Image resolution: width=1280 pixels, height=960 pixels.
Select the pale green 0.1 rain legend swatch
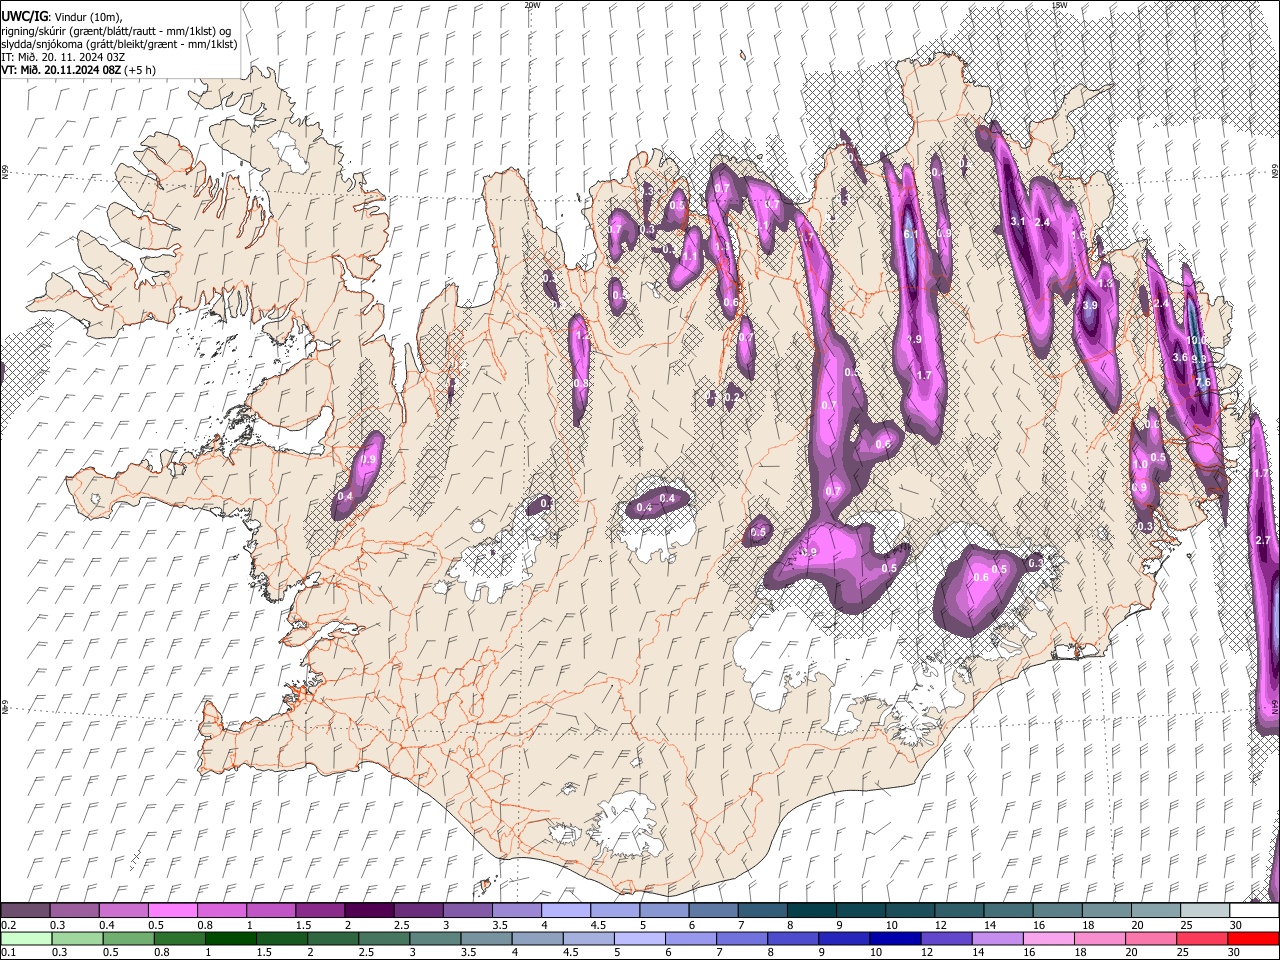pyautogui.click(x=25, y=939)
